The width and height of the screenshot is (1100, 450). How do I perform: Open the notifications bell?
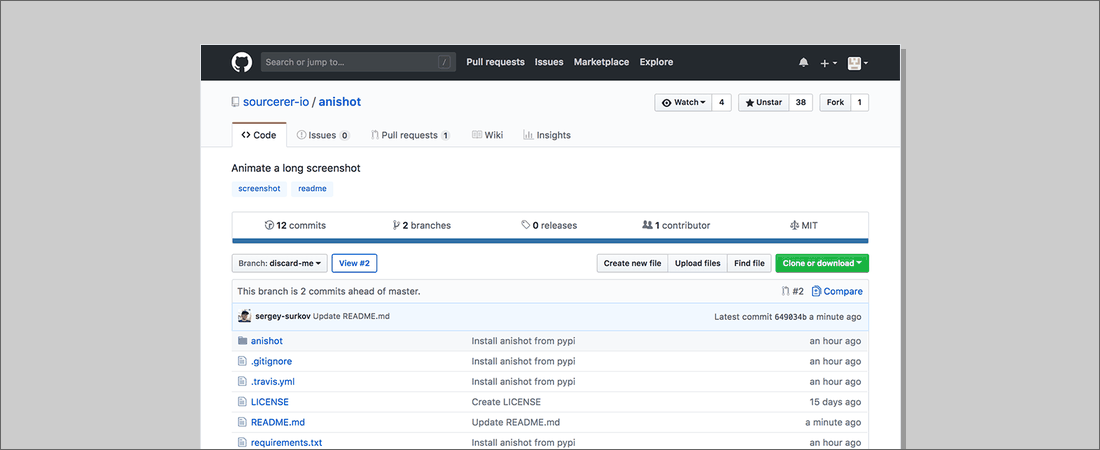[x=803, y=62]
